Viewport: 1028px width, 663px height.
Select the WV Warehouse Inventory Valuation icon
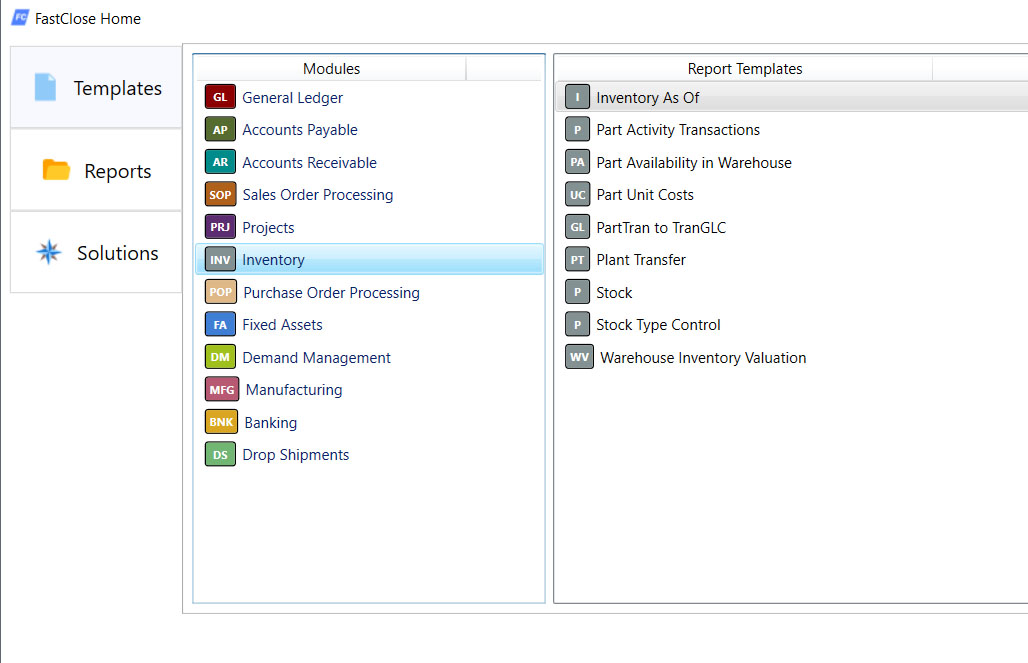pos(579,357)
